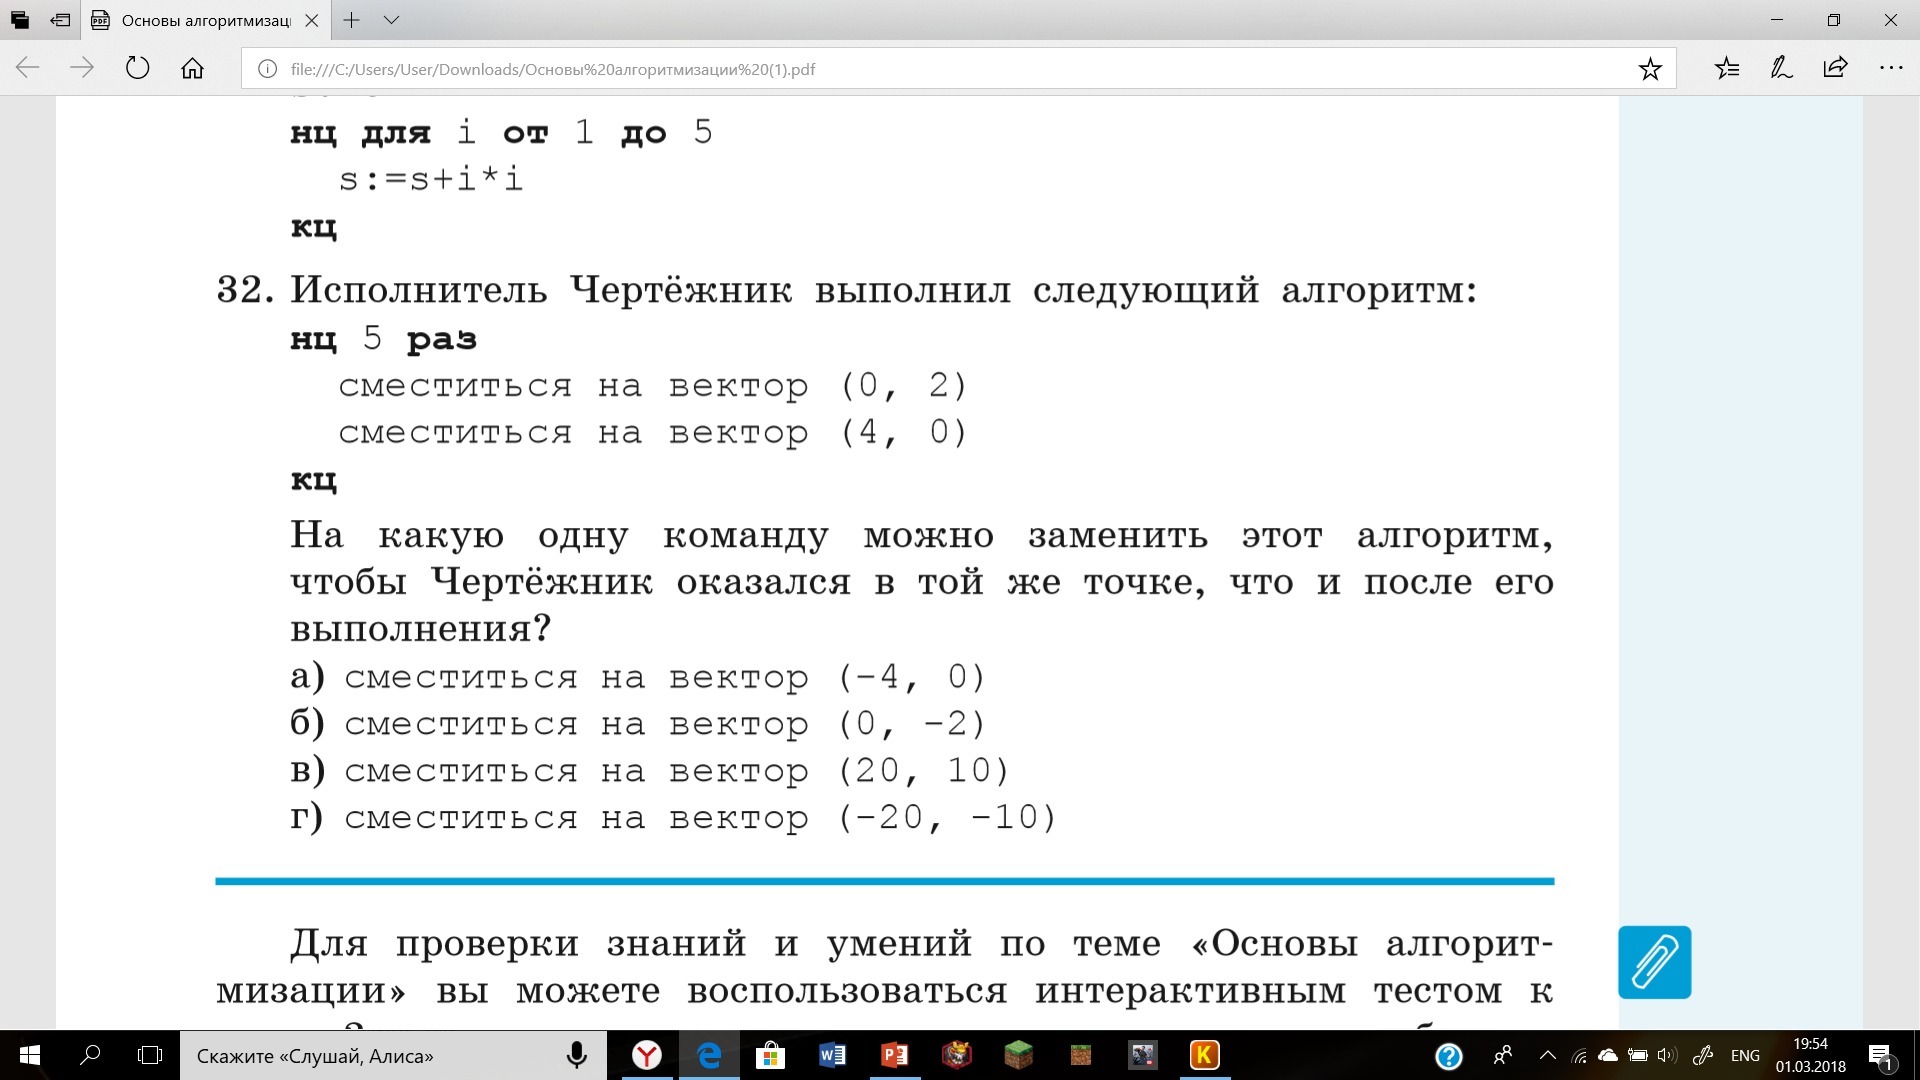Click the Hub favorites list icon
1920x1080 pixels.
[1727, 69]
